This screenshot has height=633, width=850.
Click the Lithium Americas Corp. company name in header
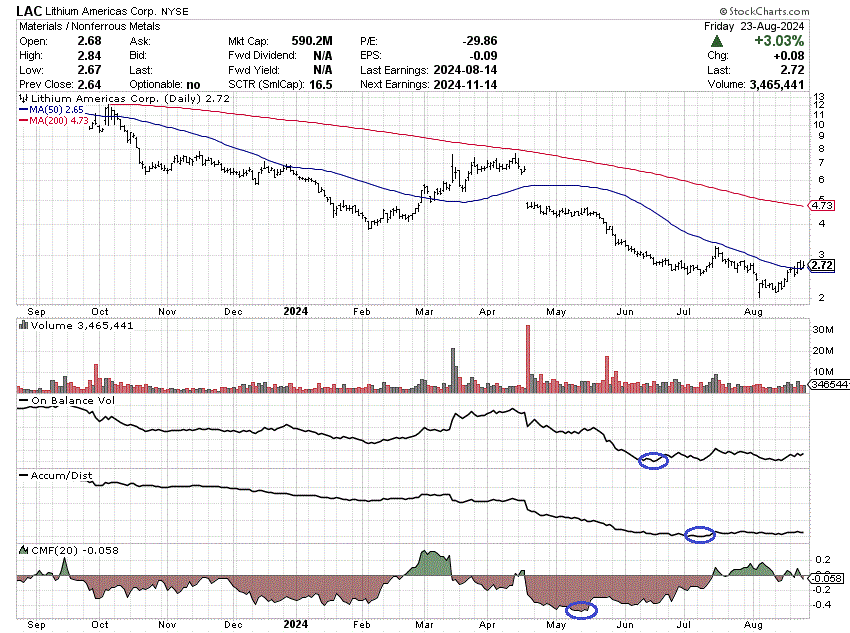tap(101, 11)
